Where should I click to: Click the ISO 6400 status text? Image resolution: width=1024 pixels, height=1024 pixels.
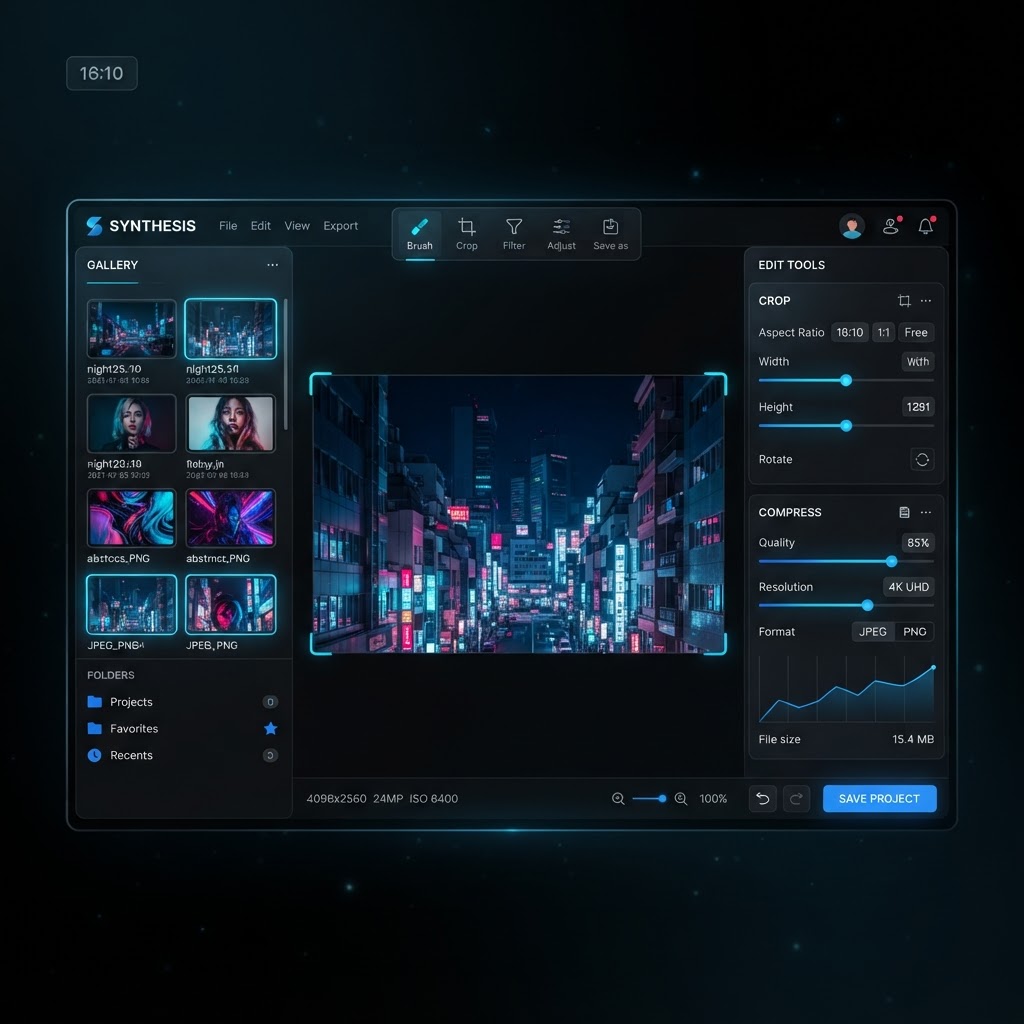pos(434,798)
